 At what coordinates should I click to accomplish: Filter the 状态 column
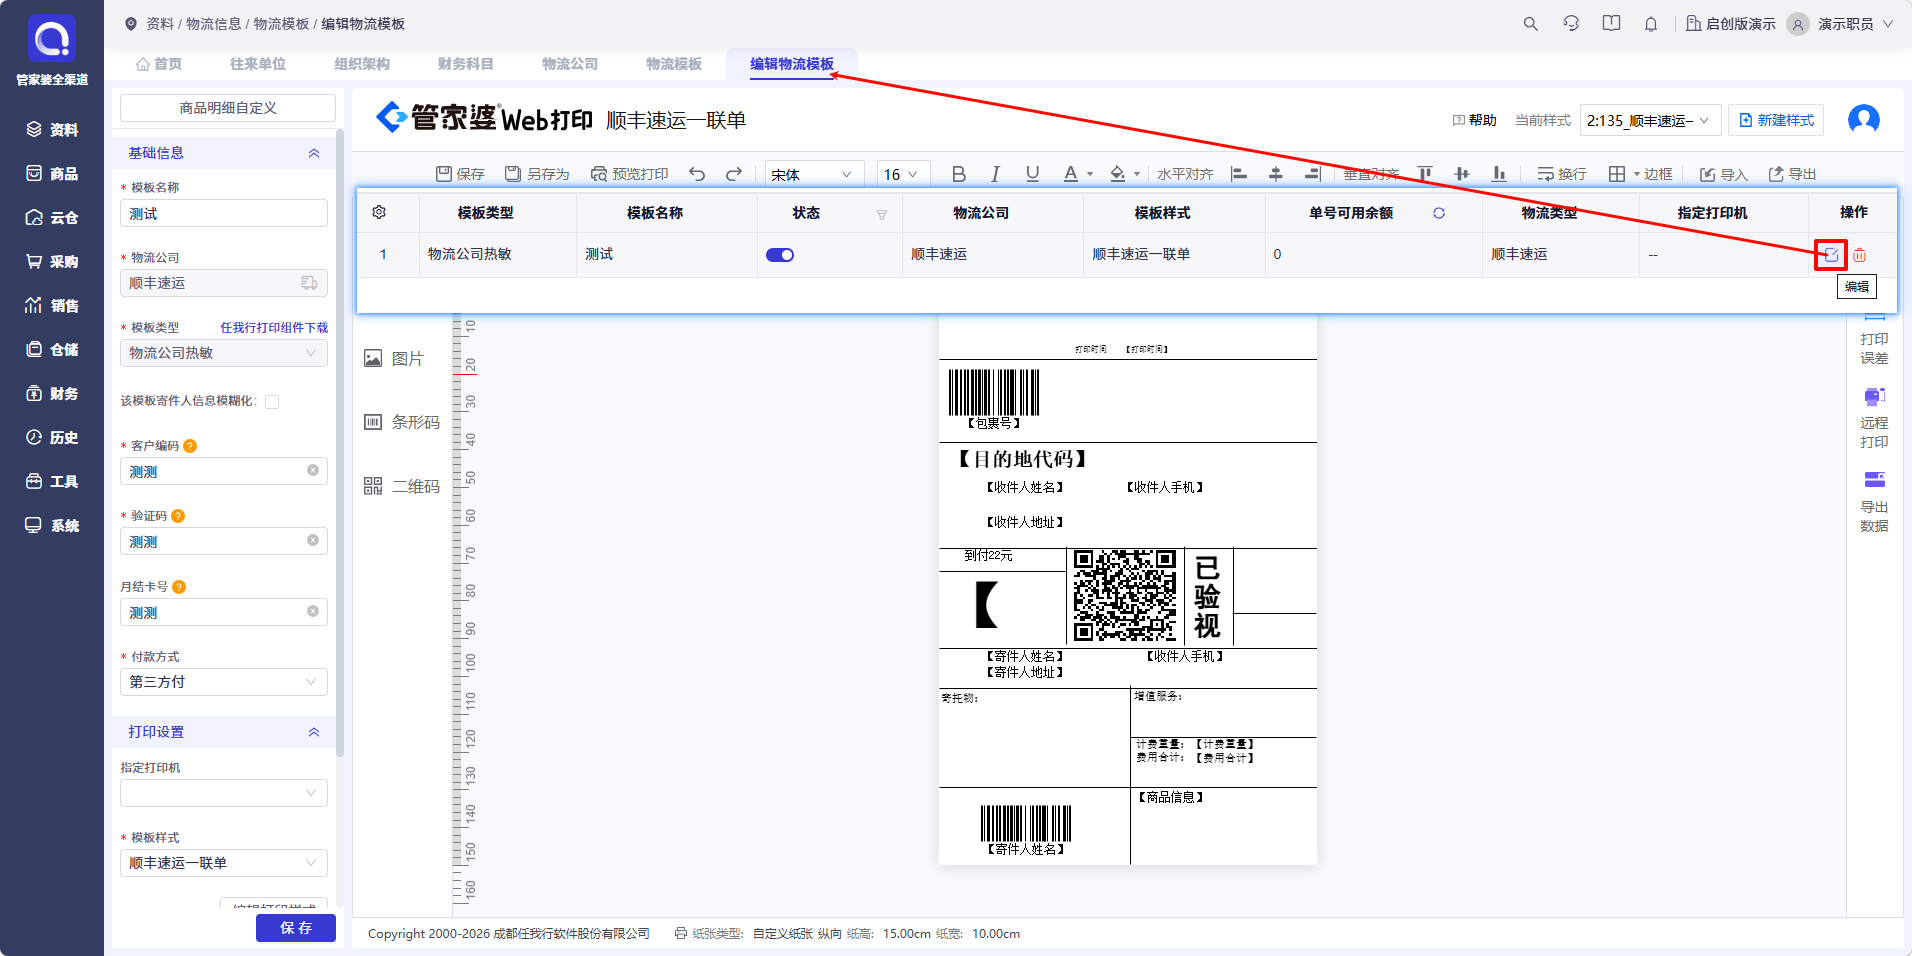(882, 214)
